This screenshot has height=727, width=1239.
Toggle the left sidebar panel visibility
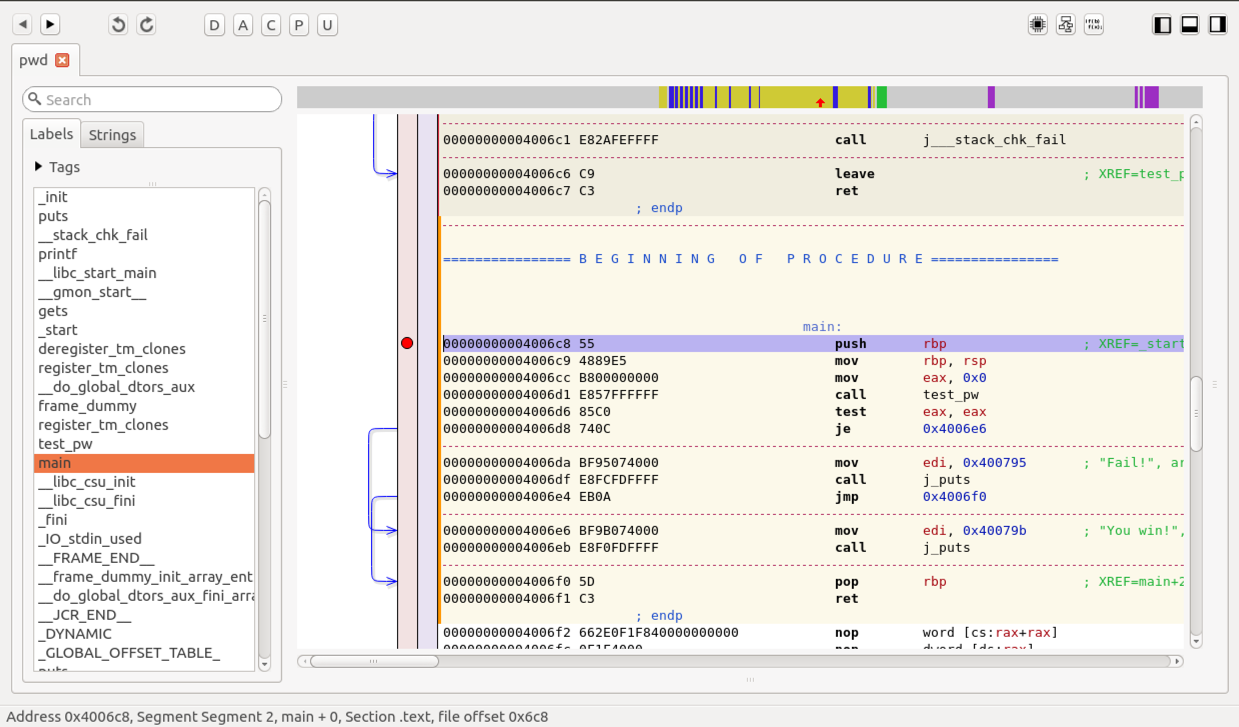click(x=1162, y=25)
